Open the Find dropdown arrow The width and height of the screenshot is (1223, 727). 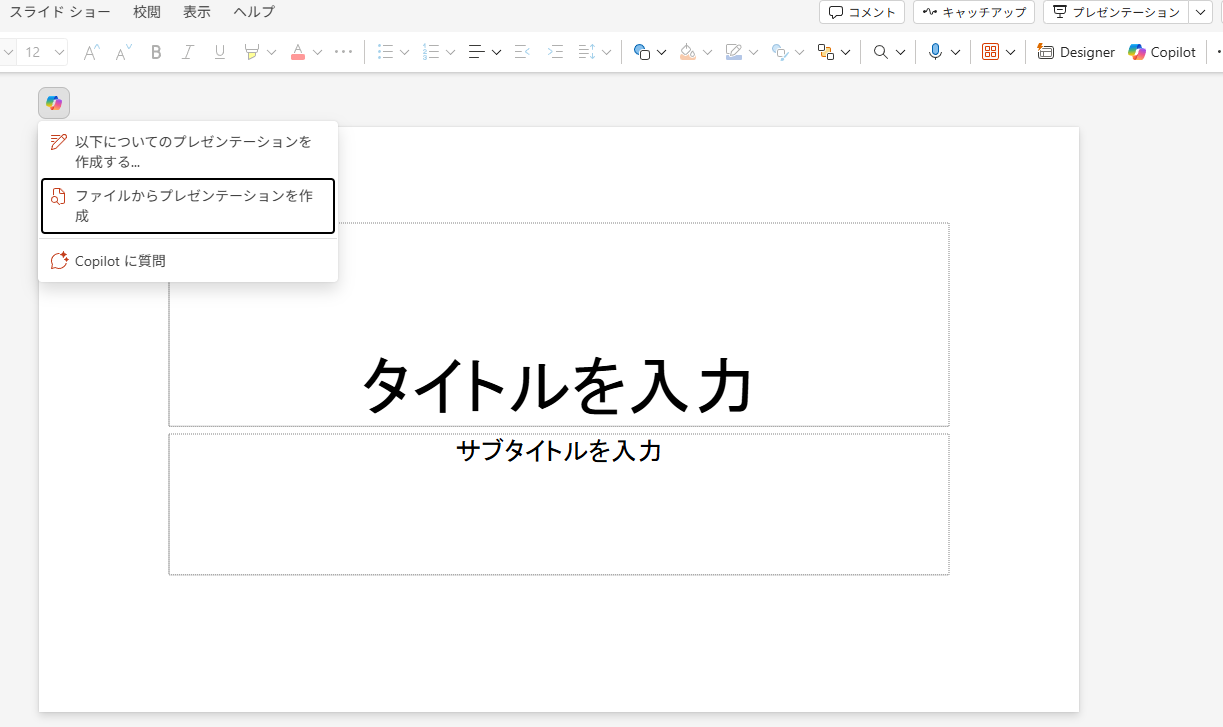point(900,52)
